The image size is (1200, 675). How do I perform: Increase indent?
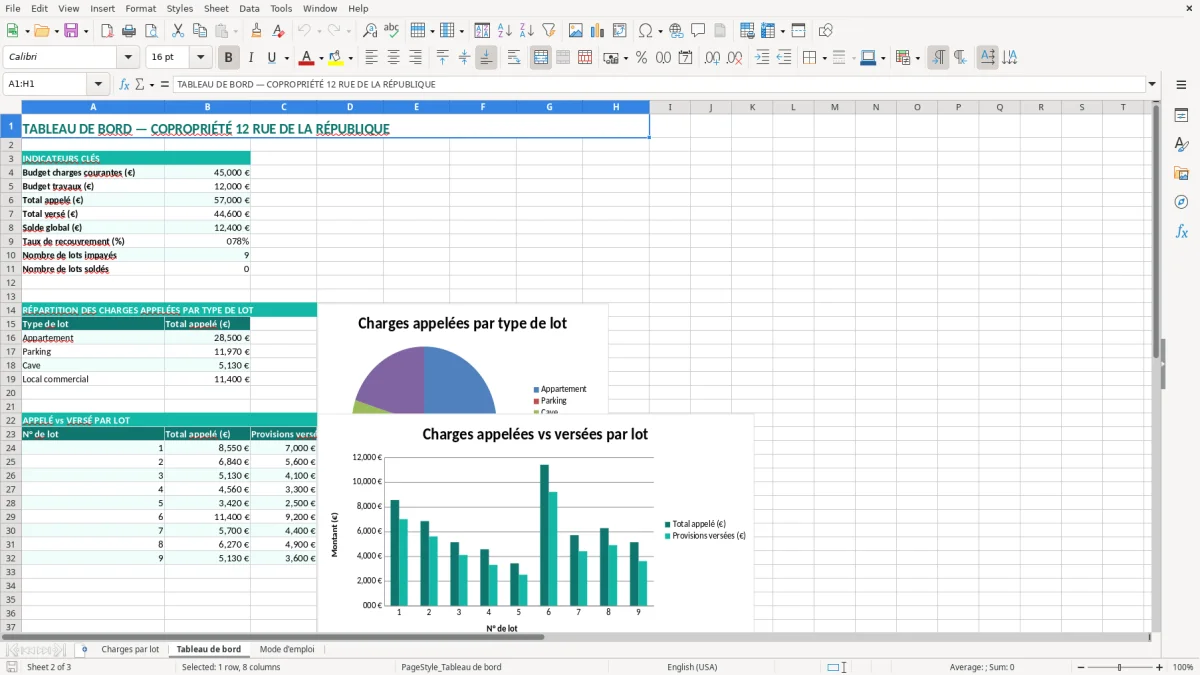(x=762, y=58)
